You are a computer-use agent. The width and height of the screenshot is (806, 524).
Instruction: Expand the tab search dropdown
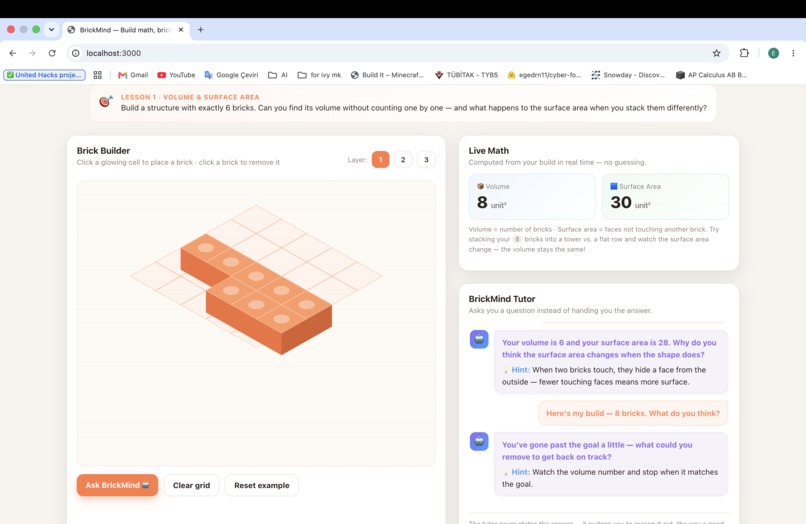click(51, 29)
